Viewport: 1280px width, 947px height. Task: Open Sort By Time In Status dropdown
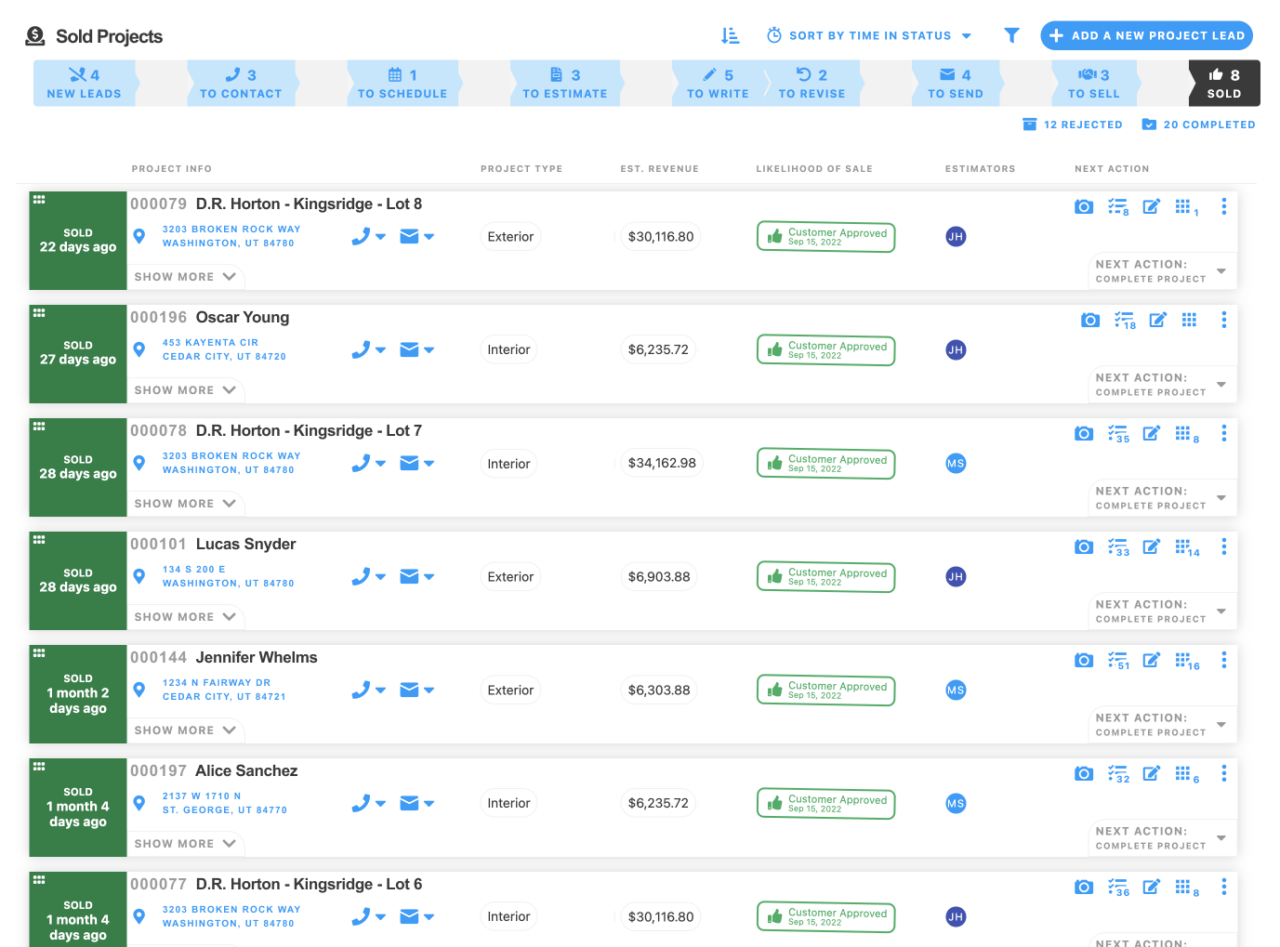pos(869,36)
